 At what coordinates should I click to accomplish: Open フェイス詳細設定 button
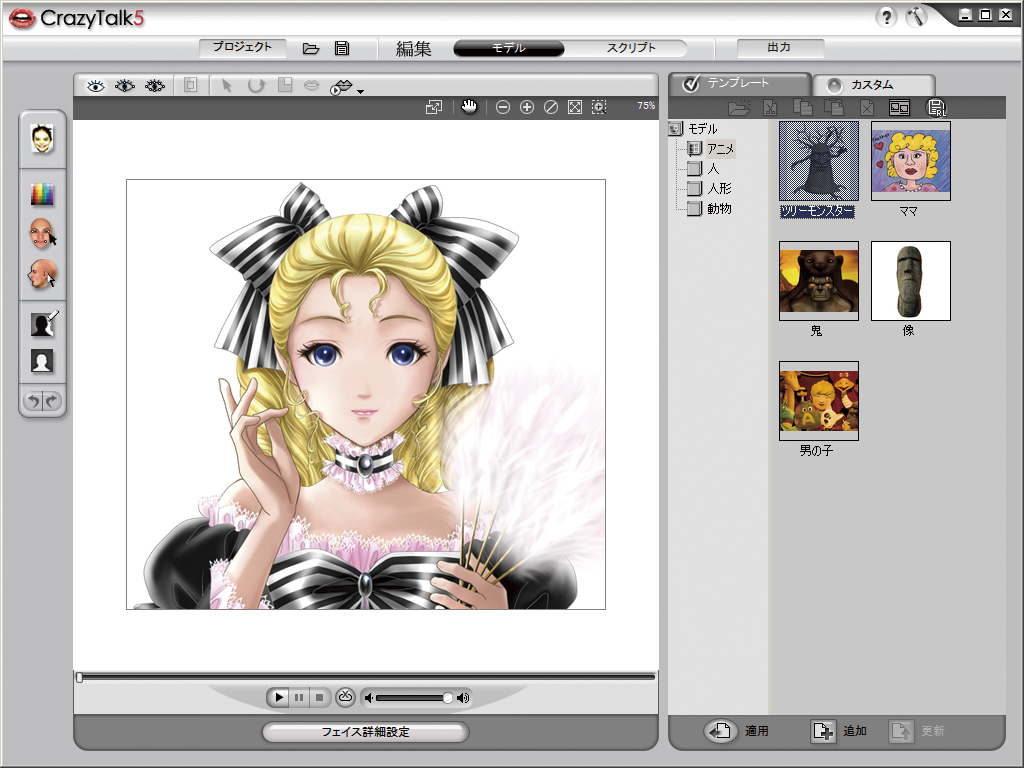pyautogui.click(x=366, y=732)
